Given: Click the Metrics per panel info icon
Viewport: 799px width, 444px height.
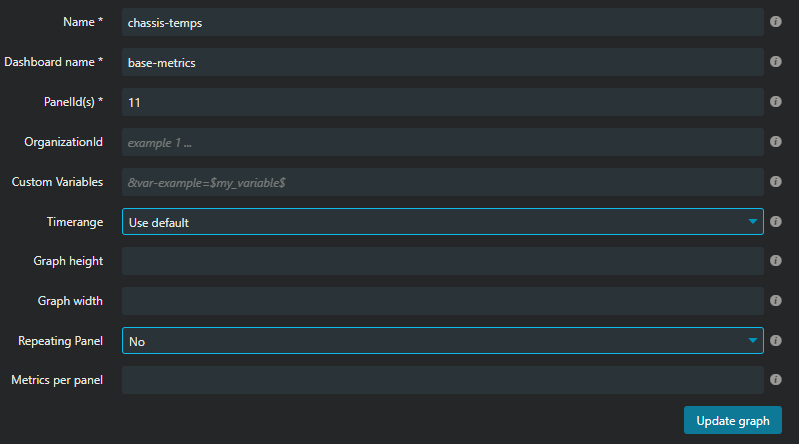Looking at the screenshot, I should (776, 380).
